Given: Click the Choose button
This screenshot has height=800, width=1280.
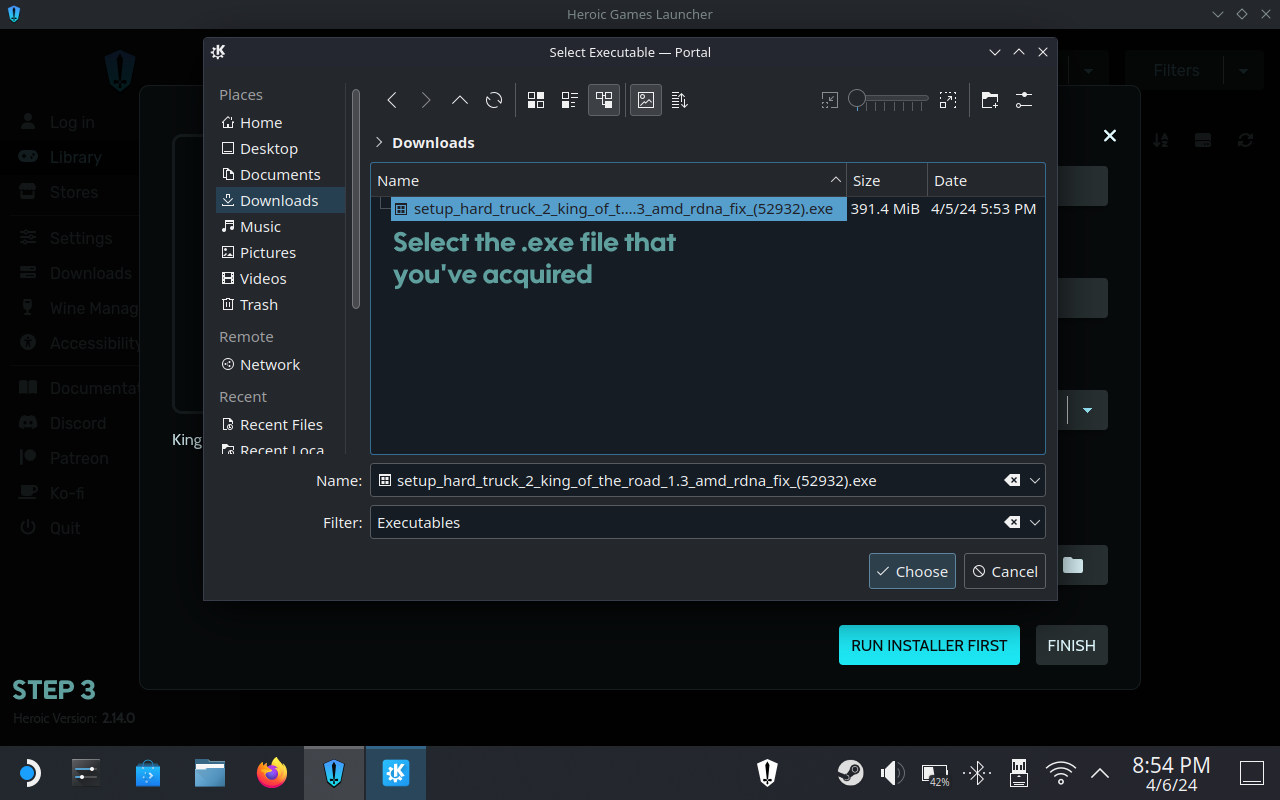Looking at the screenshot, I should point(912,571).
